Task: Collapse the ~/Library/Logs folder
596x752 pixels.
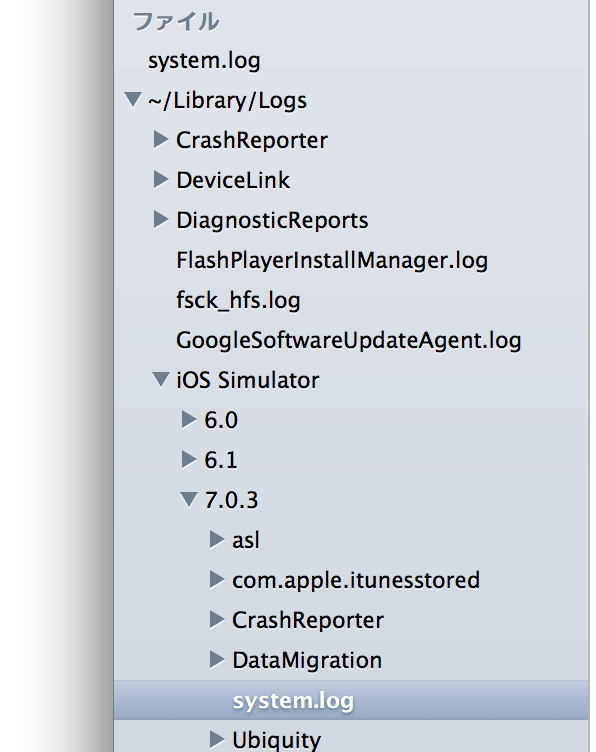Action: tap(132, 100)
